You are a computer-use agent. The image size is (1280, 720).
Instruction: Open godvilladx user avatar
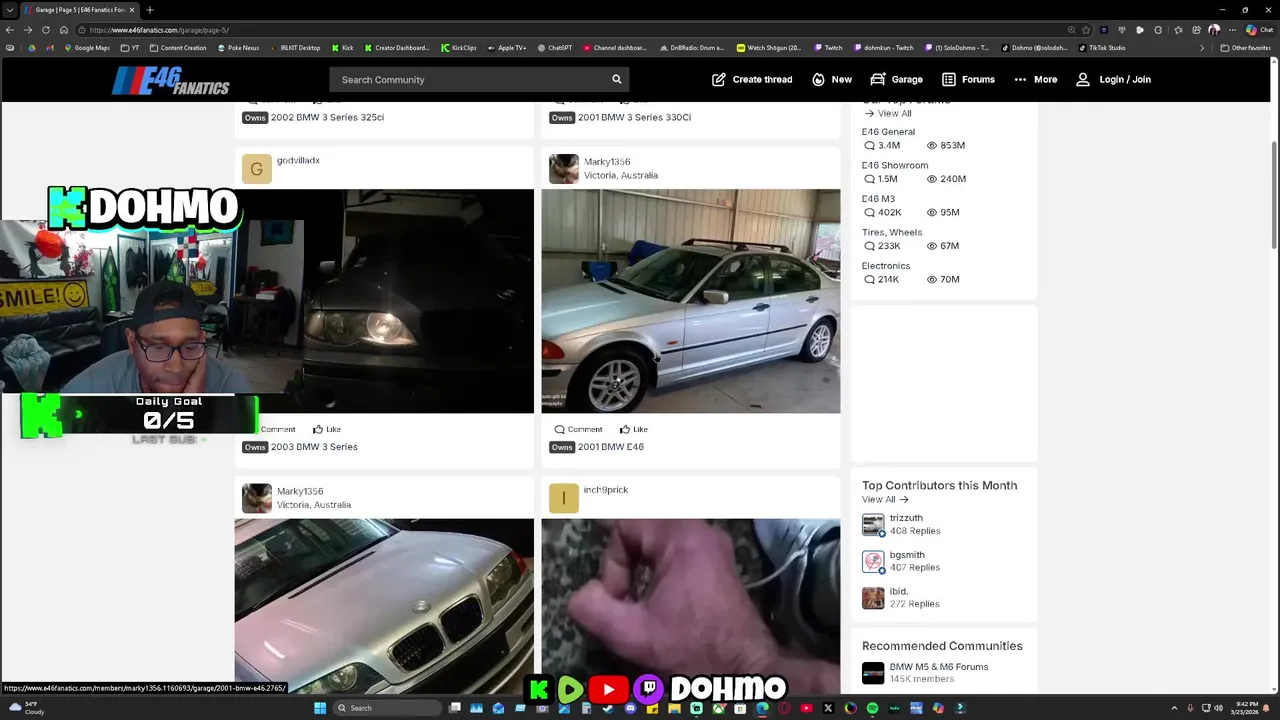tap(257, 169)
